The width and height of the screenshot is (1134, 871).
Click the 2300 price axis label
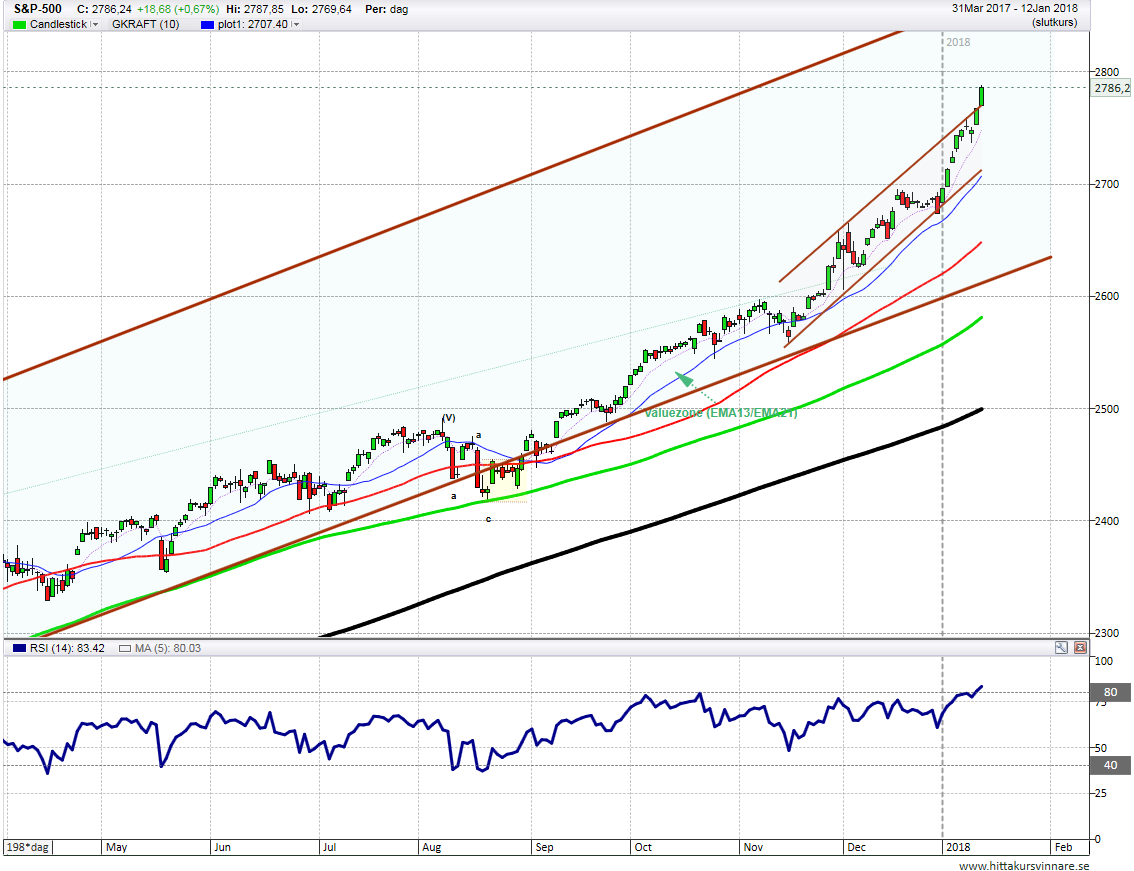tap(1107, 633)
